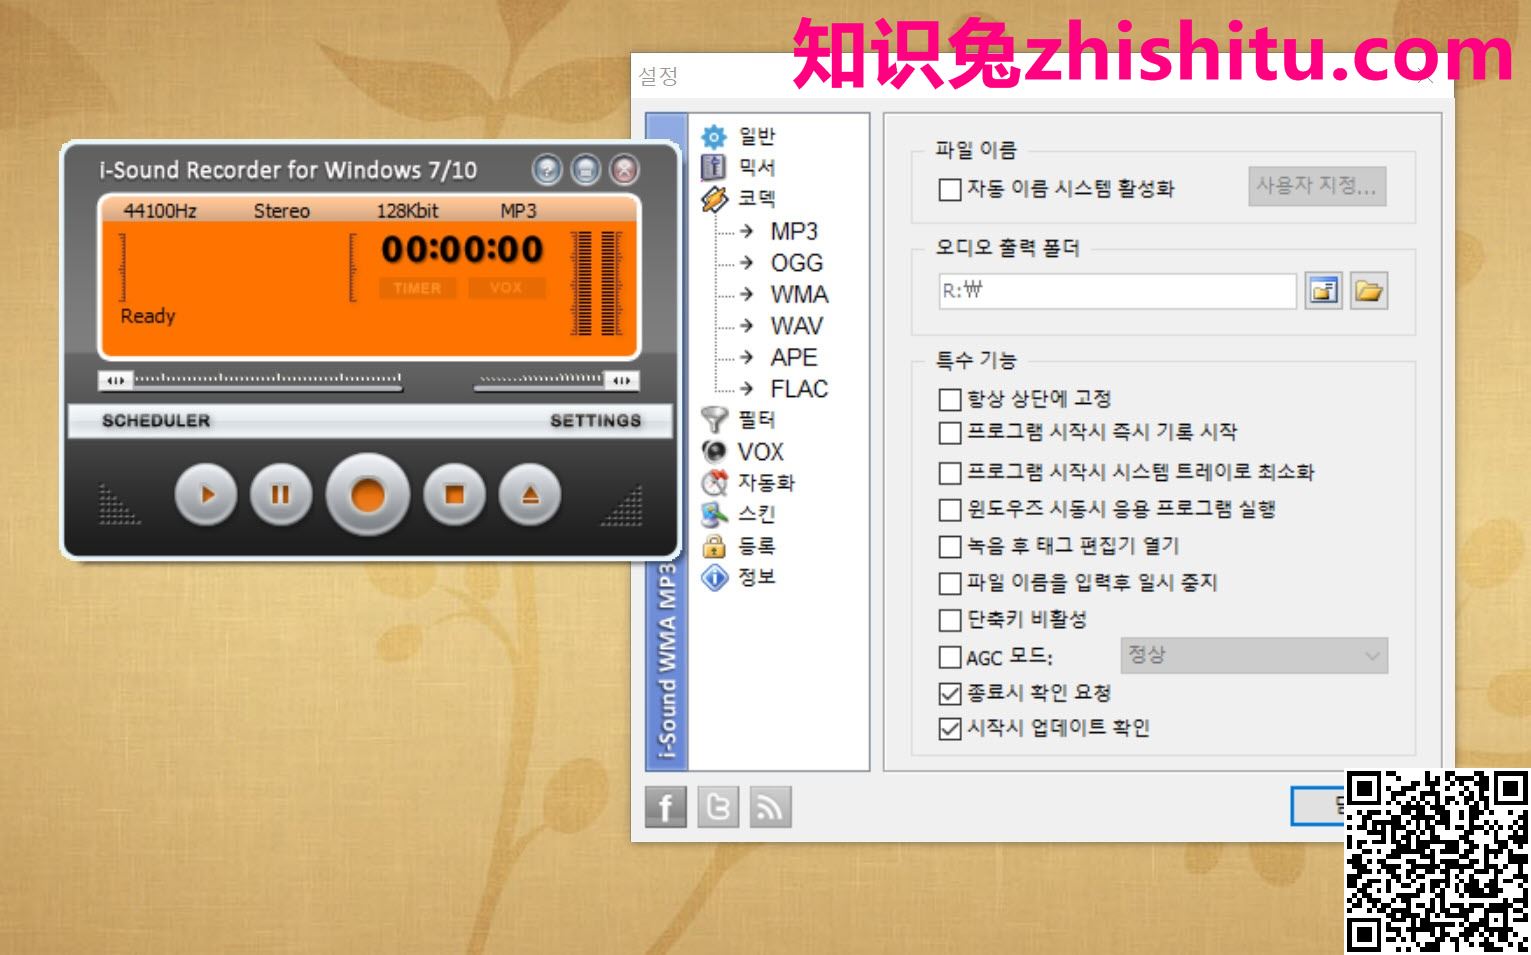
Task: Click the 128Kbit bitrate label
Action: tap(407, 211)
